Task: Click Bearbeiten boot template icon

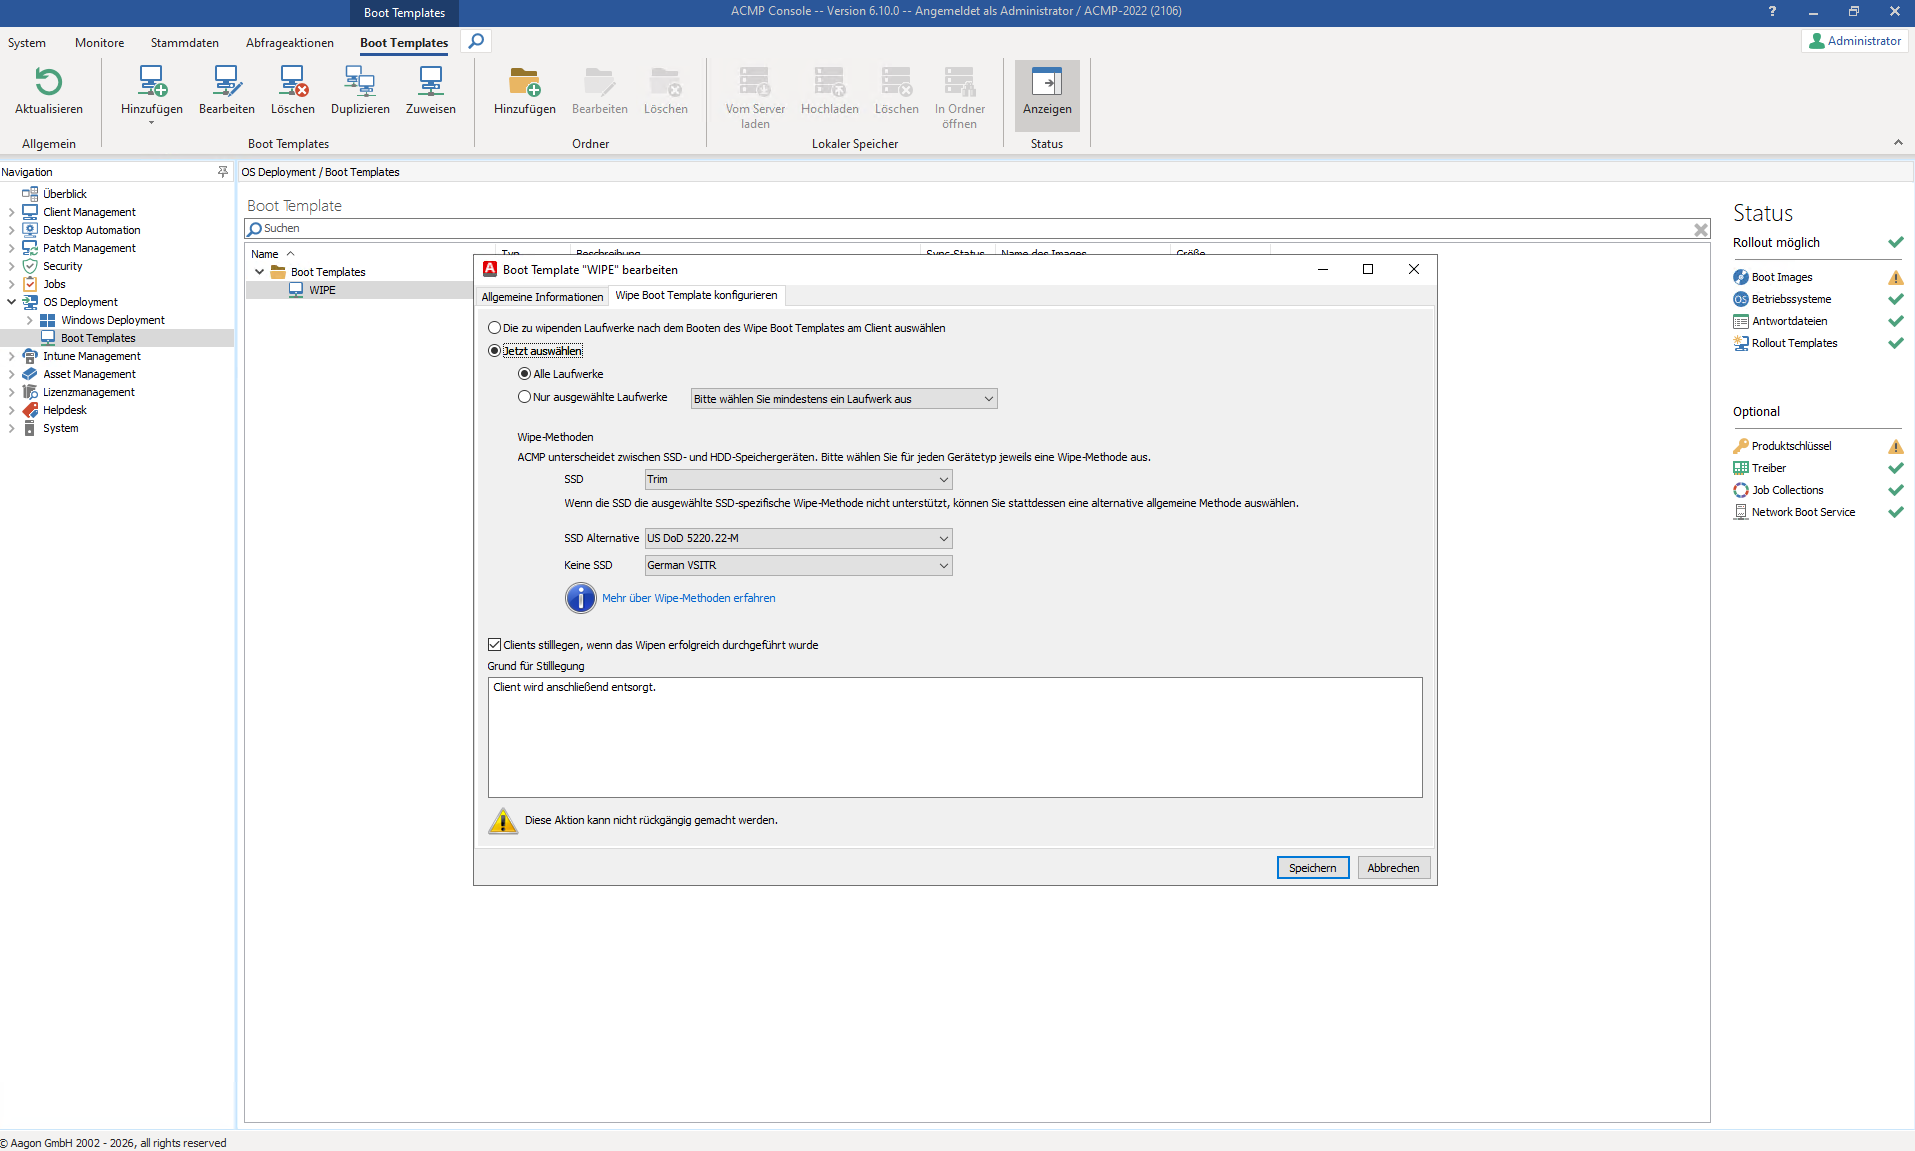Action: click(227, 81)
